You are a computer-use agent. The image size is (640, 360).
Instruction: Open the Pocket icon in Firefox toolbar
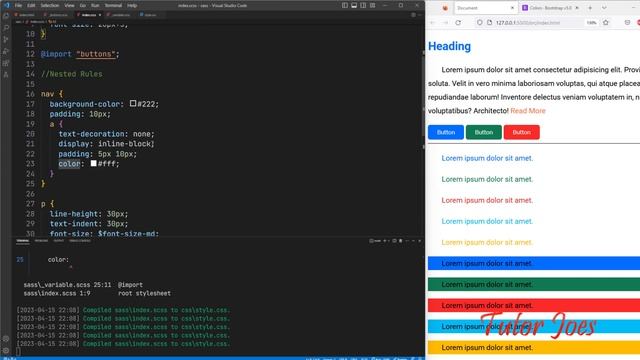(x=627, y=23)
